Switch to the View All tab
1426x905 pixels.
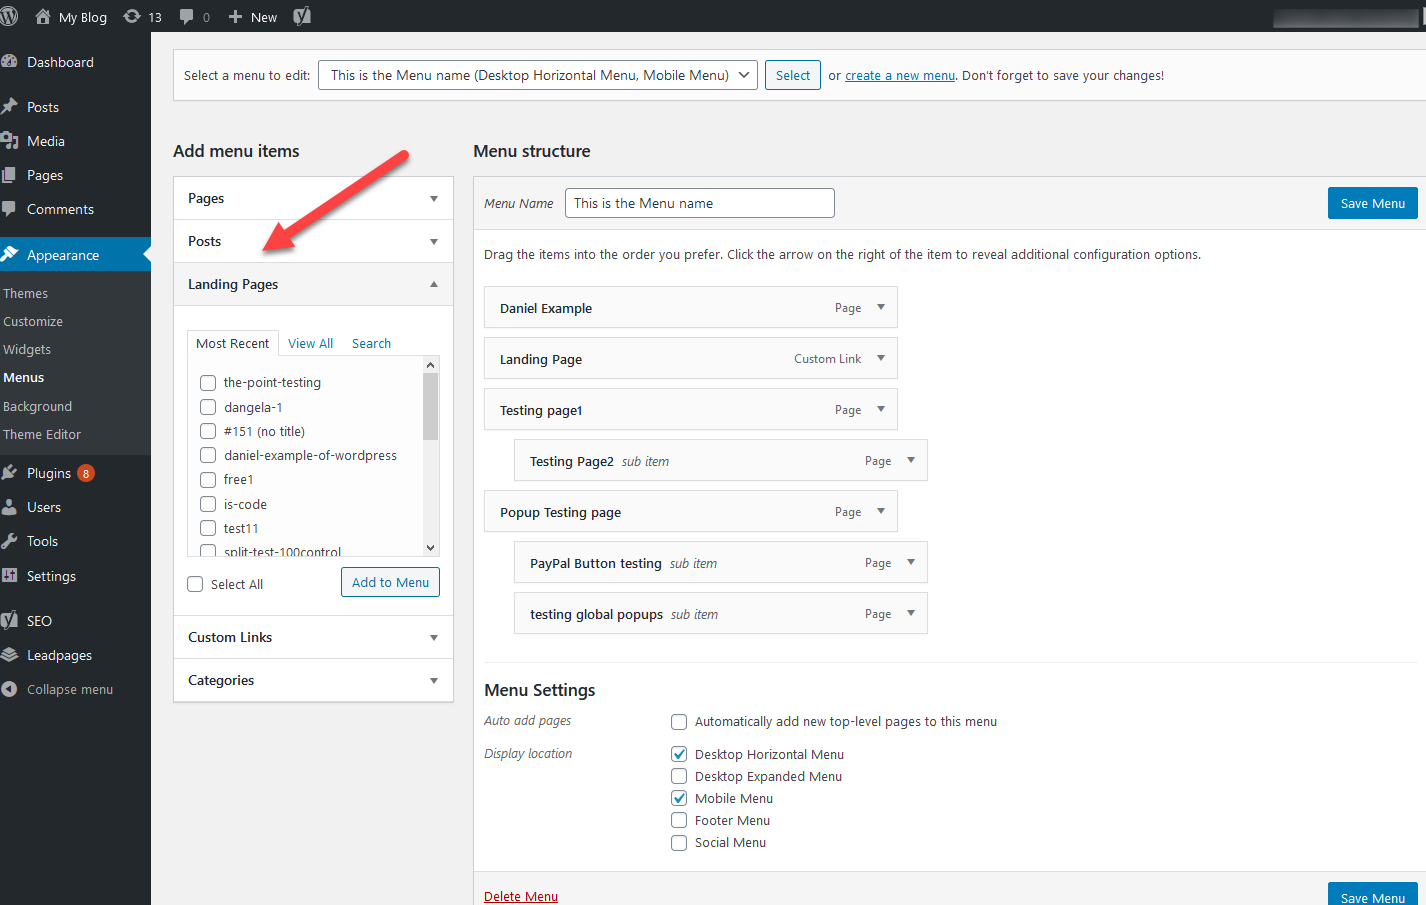tap(311, 343)
